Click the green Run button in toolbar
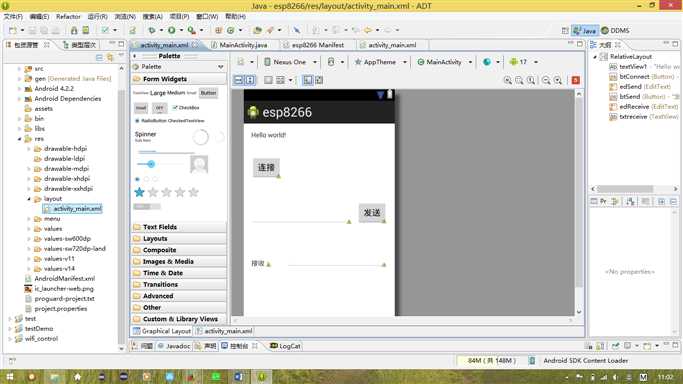The height and width of the screenshot is (384, 683). (x=172, y=30)
